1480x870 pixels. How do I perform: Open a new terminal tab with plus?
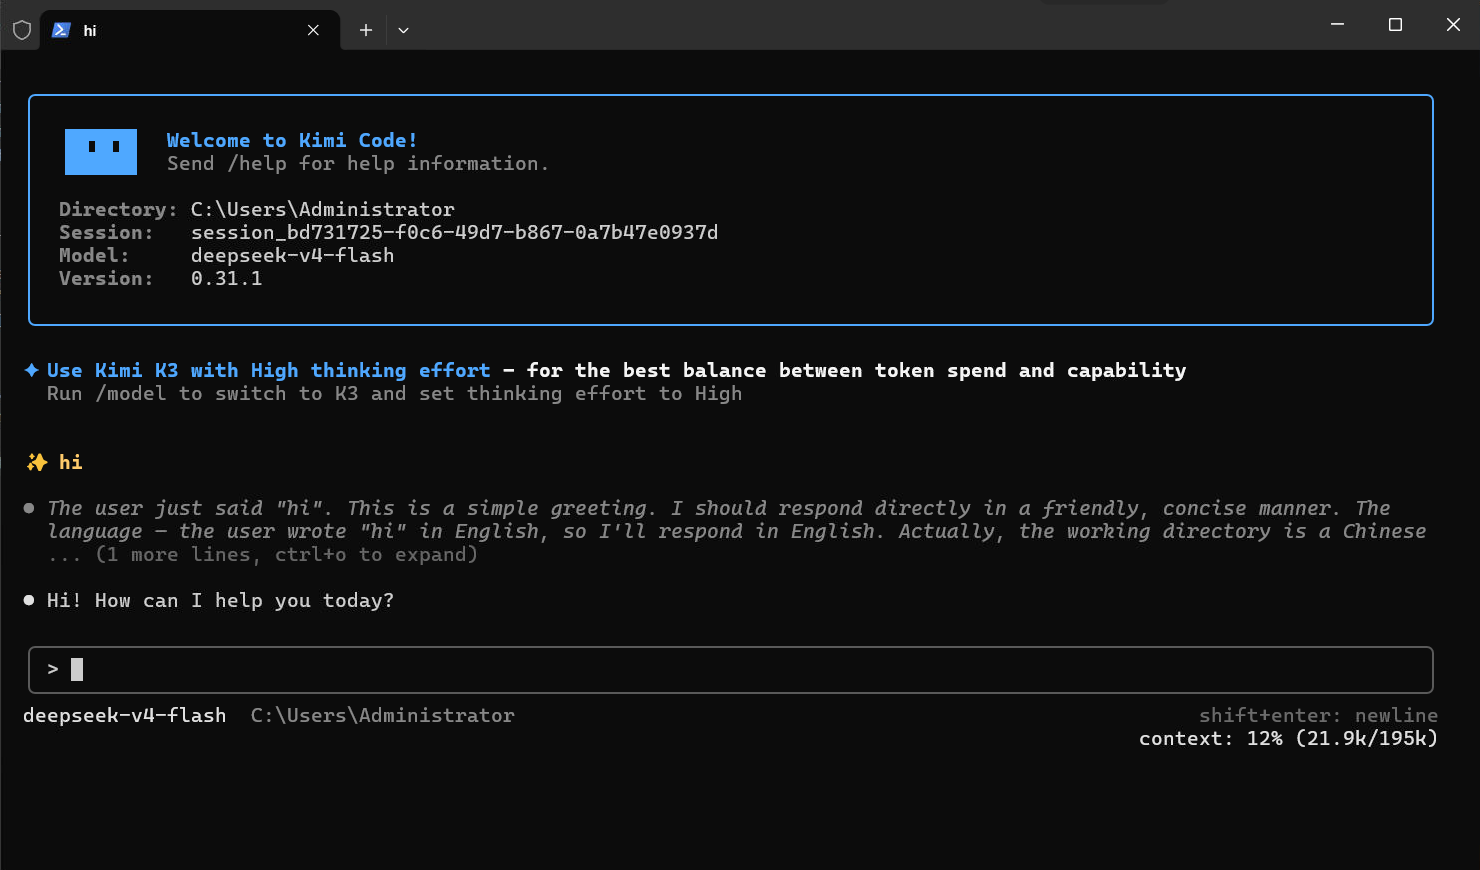coord(366,30)
